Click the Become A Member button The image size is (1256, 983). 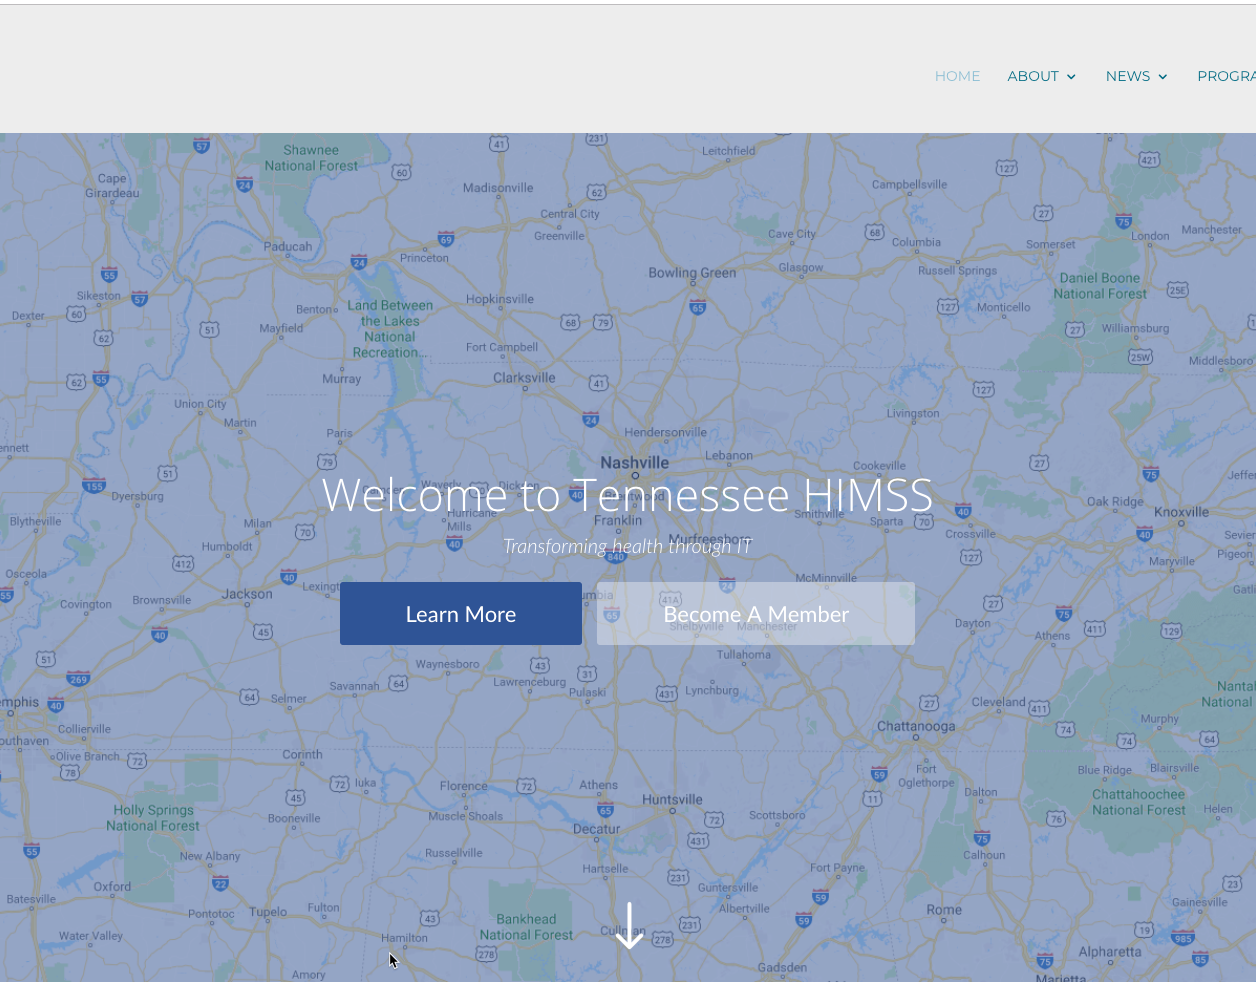point(756,614)
